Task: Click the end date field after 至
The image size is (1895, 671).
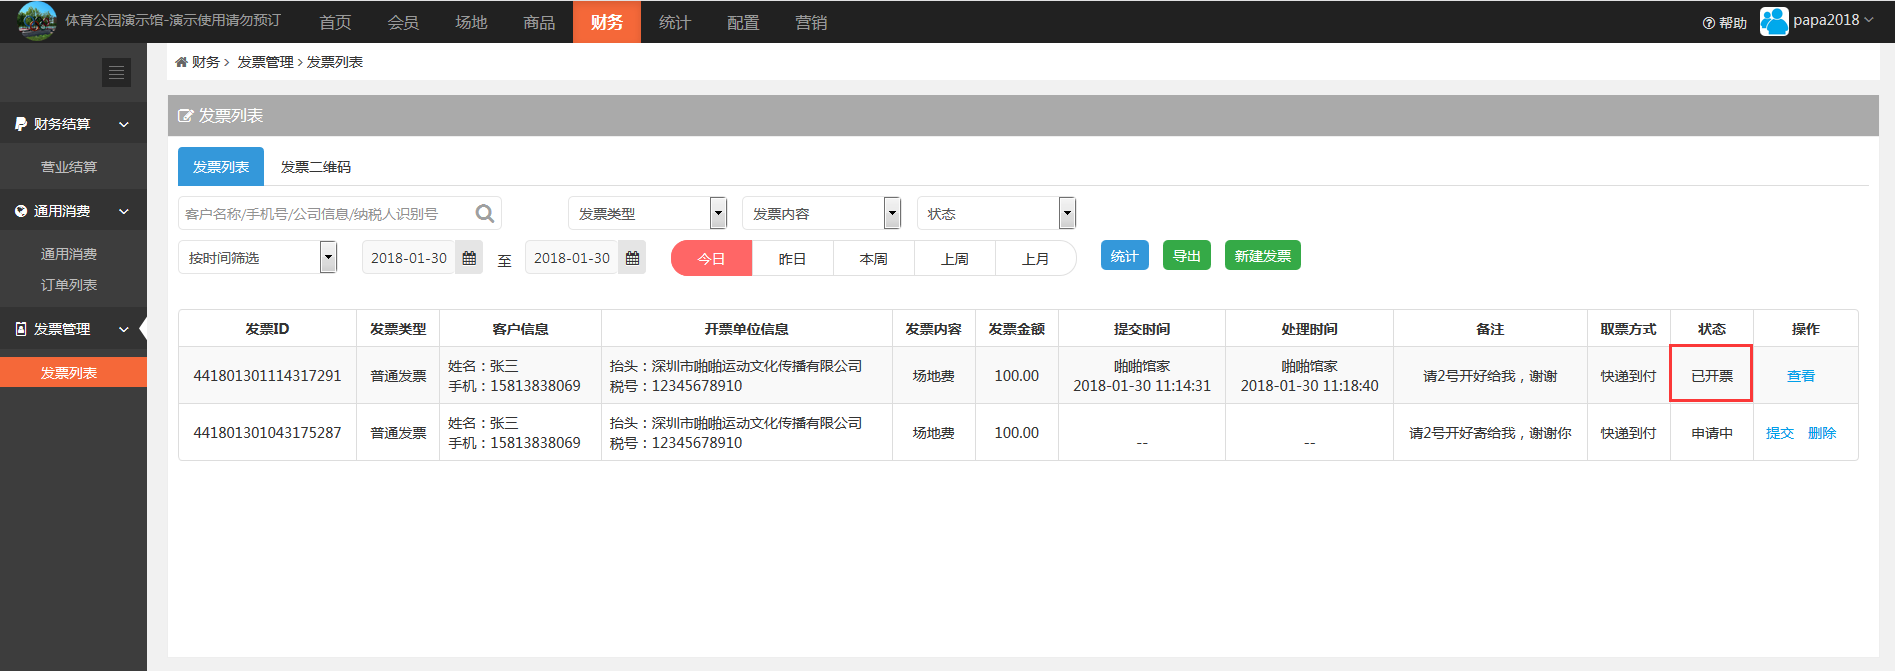Action: 572,258
